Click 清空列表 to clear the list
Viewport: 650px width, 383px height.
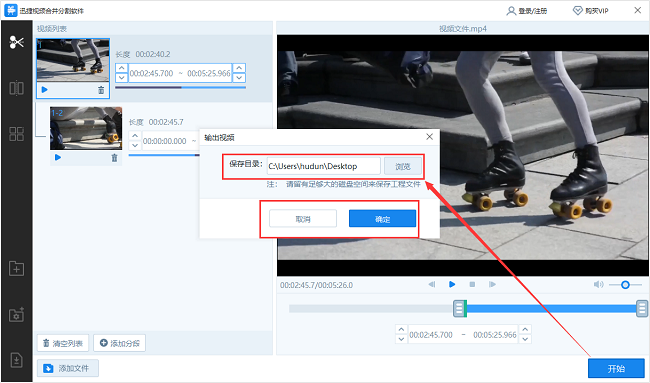click(x=63, y=343)
